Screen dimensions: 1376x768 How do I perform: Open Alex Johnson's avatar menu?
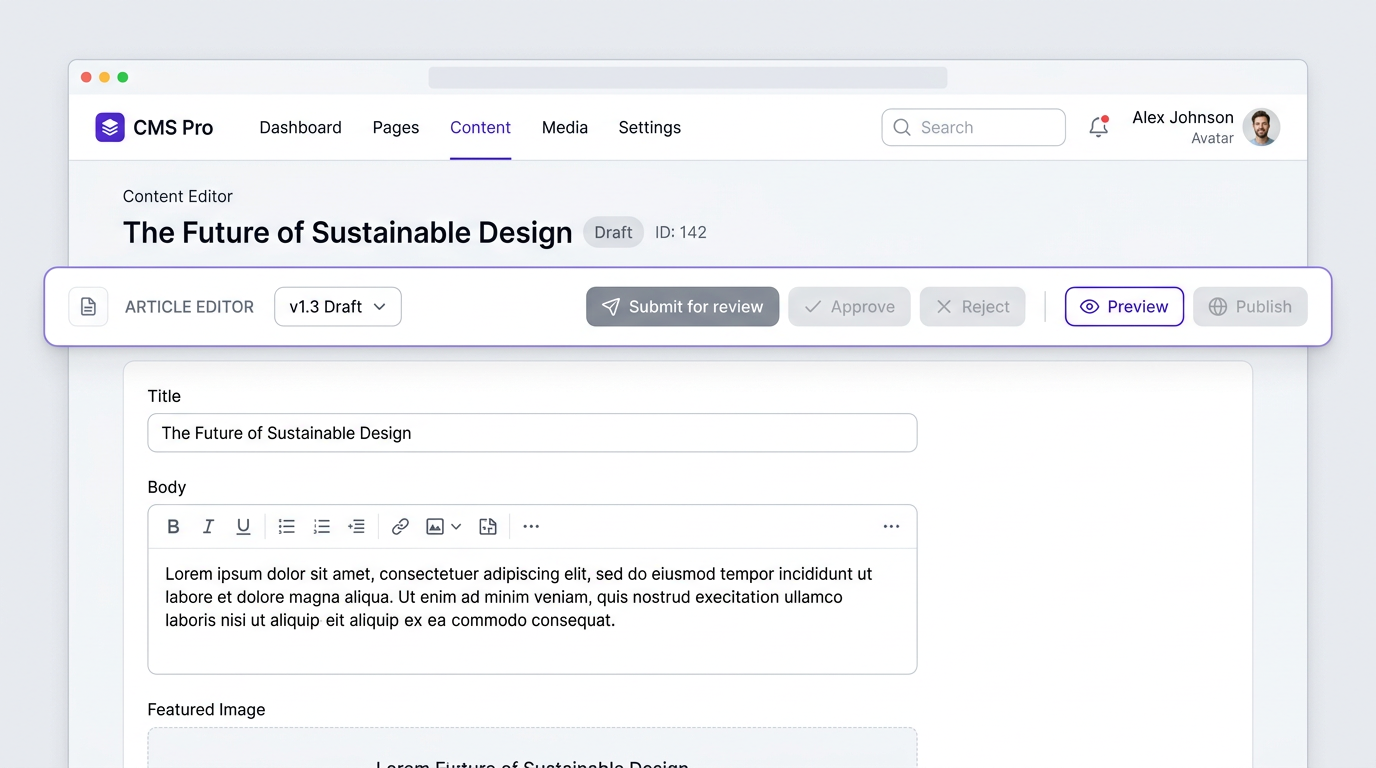tap(1261, 127)
